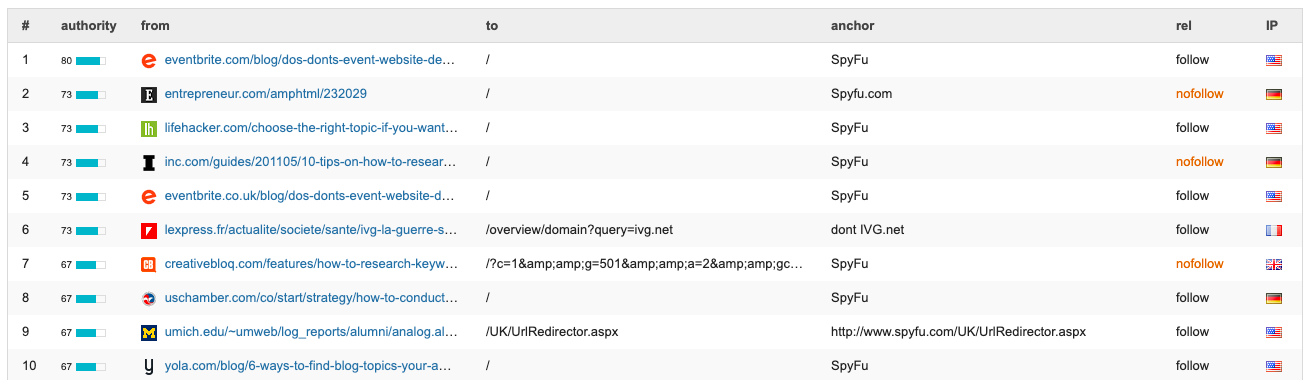Click the UK flag in the creativebloq.com row
Viewport: 1310px width, 380px height.
point(1273,264)
